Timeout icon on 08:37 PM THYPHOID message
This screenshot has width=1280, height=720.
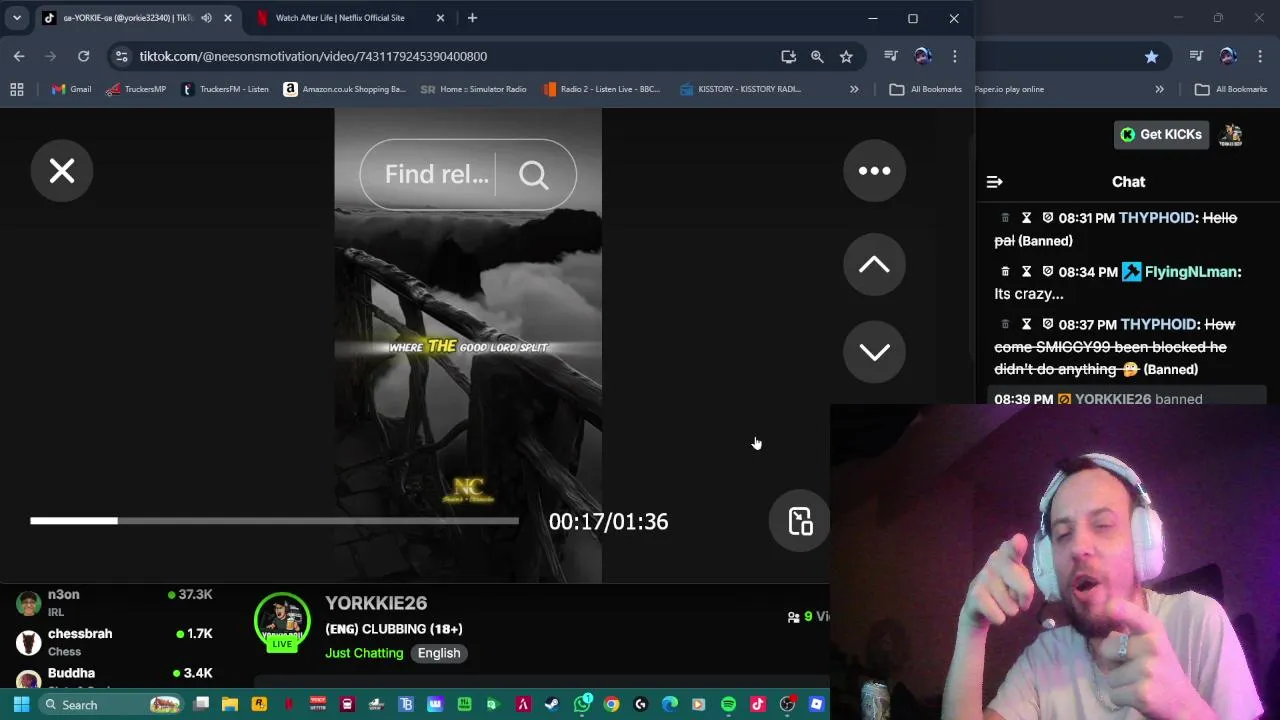[1026, 324]
